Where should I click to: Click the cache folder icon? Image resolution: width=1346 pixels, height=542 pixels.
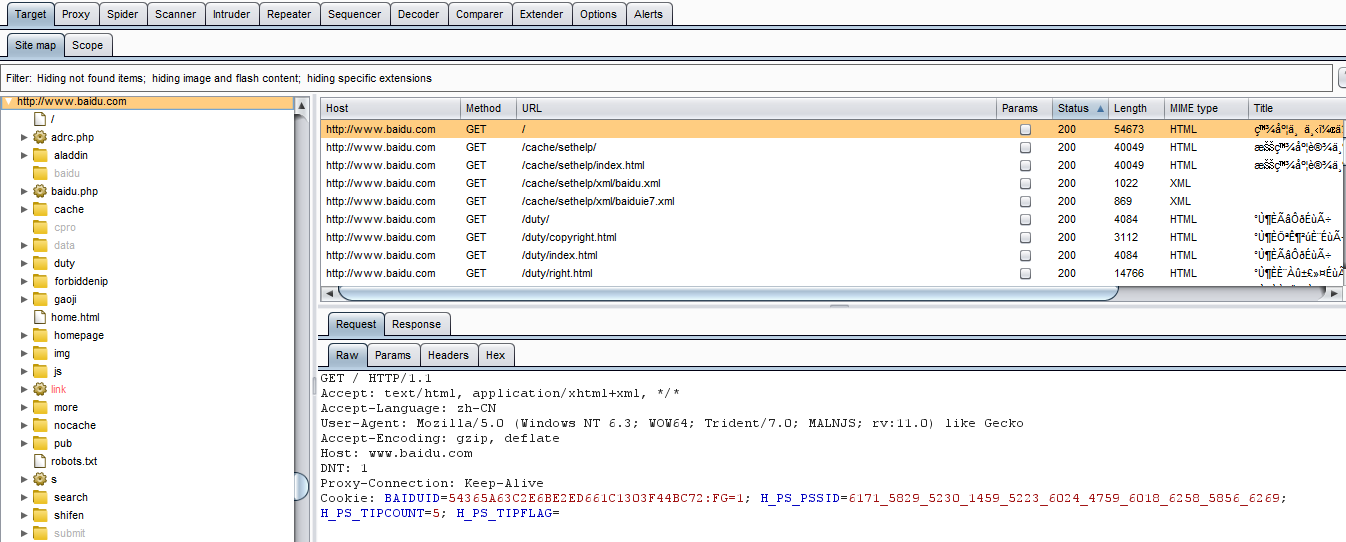click(40, 209)
